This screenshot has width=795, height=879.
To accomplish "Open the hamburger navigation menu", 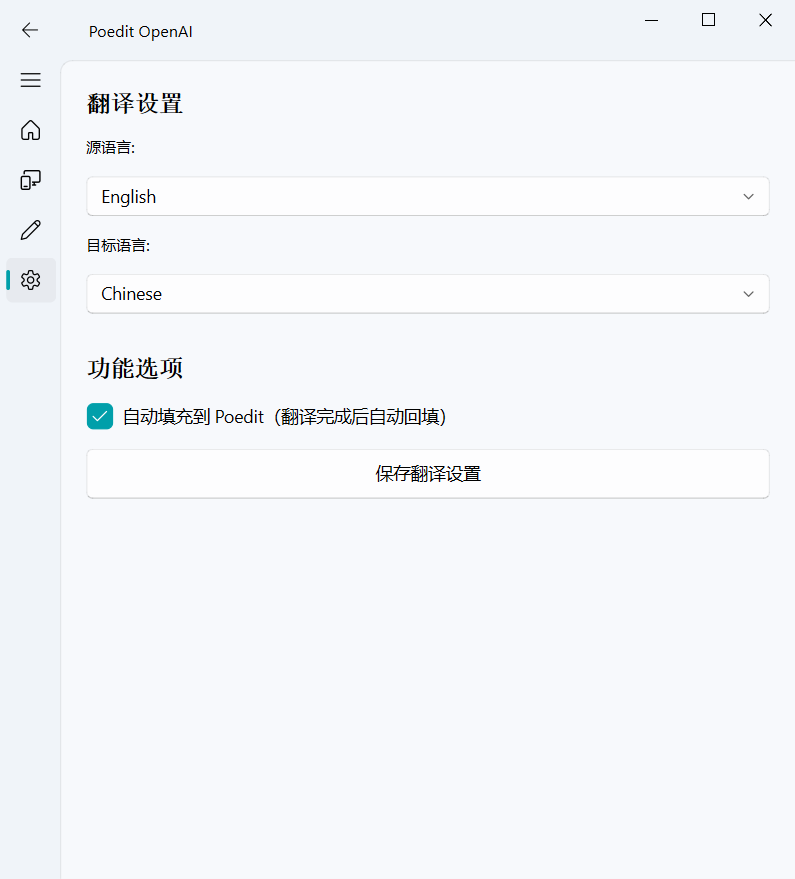I will pyautogui.click(x=30, y=80).
